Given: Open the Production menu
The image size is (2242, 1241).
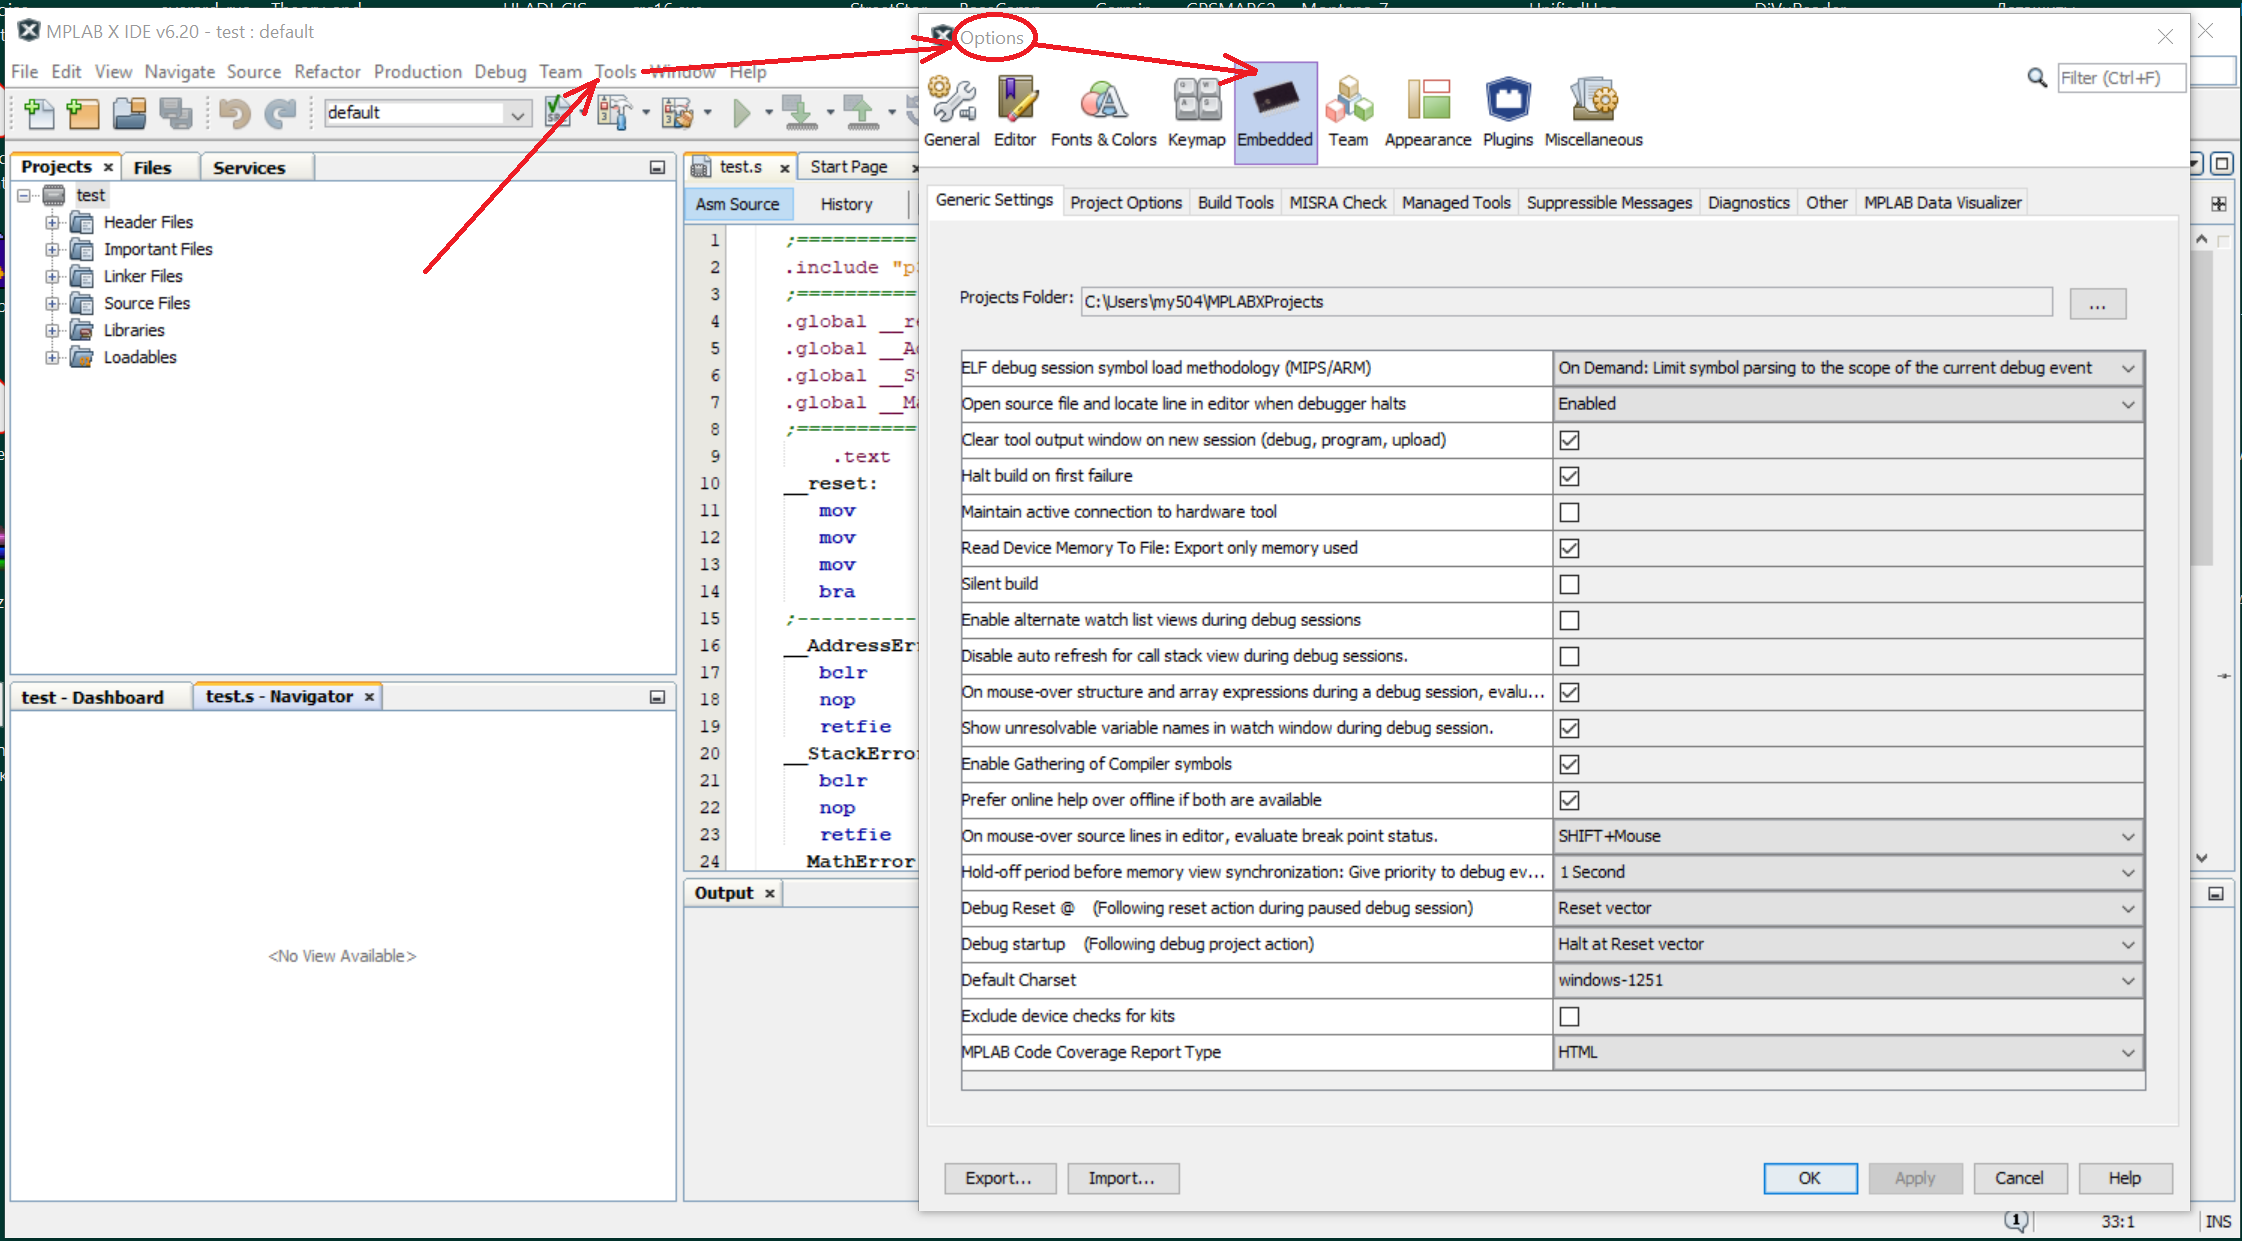Looking at the screenshot, I should [418, 72].
